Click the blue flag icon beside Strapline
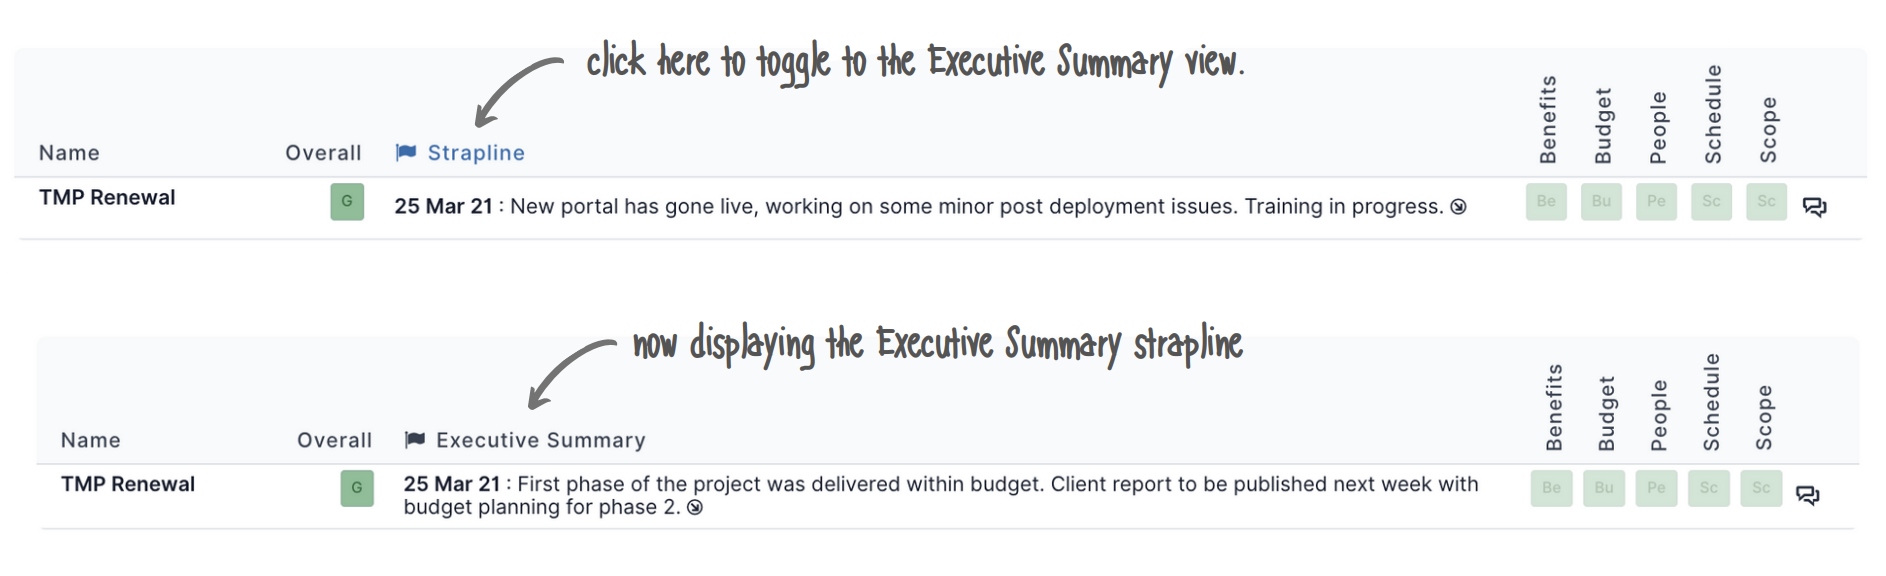Viewport: 1886px width, 576px height. click(406, 152)
